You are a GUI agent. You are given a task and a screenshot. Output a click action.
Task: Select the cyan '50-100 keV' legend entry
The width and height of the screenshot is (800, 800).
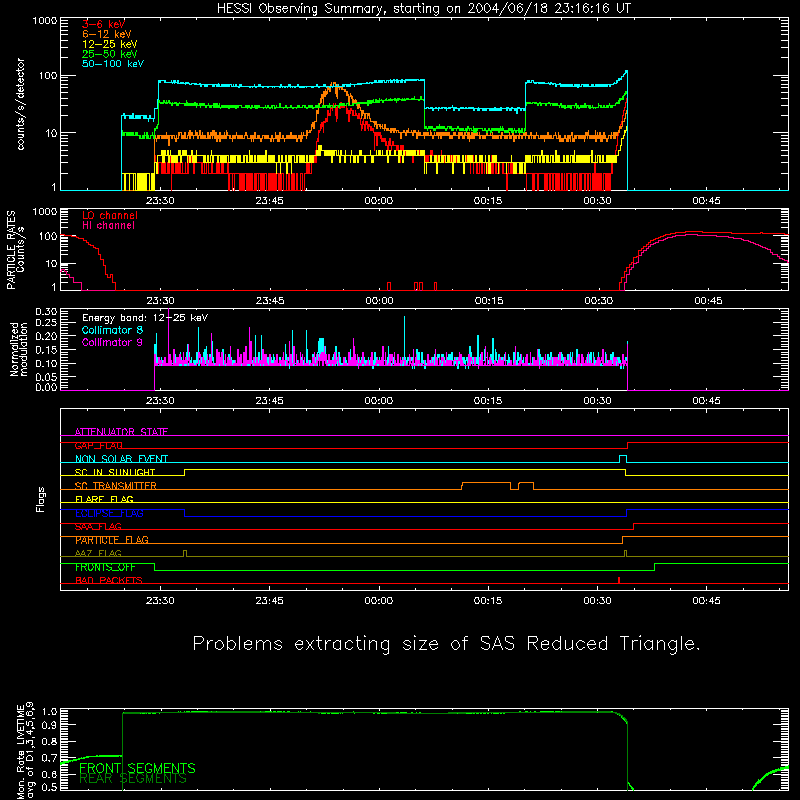pos(113,64)
